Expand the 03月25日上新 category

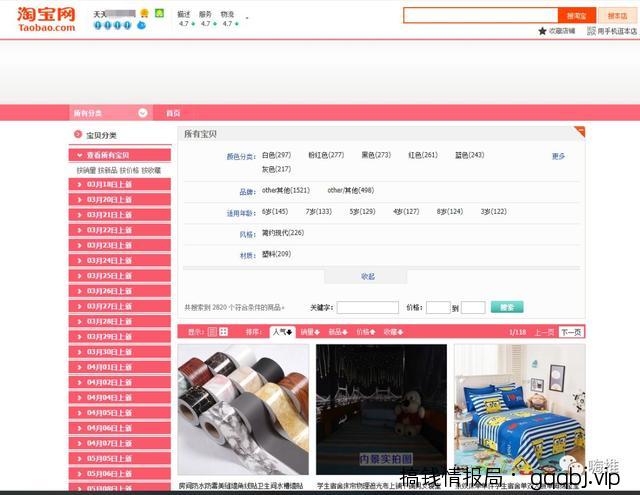(120, 276)
